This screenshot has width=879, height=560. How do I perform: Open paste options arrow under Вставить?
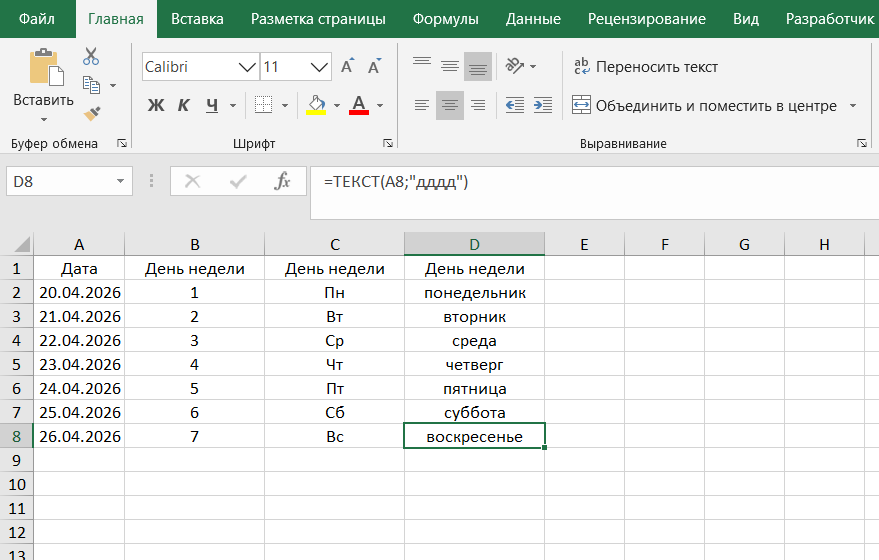pos(44,119)
